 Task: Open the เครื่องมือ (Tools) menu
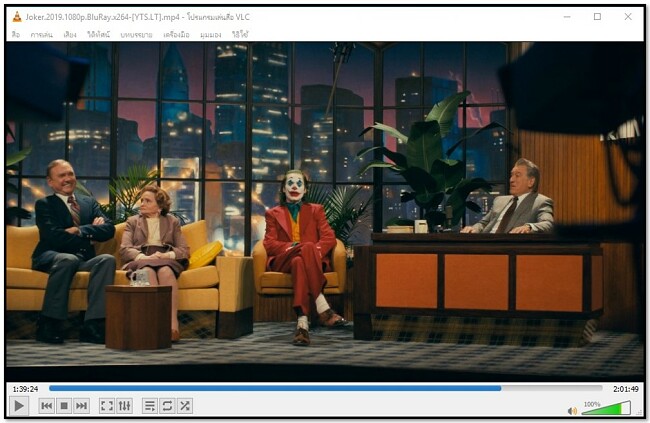[176, 35]
